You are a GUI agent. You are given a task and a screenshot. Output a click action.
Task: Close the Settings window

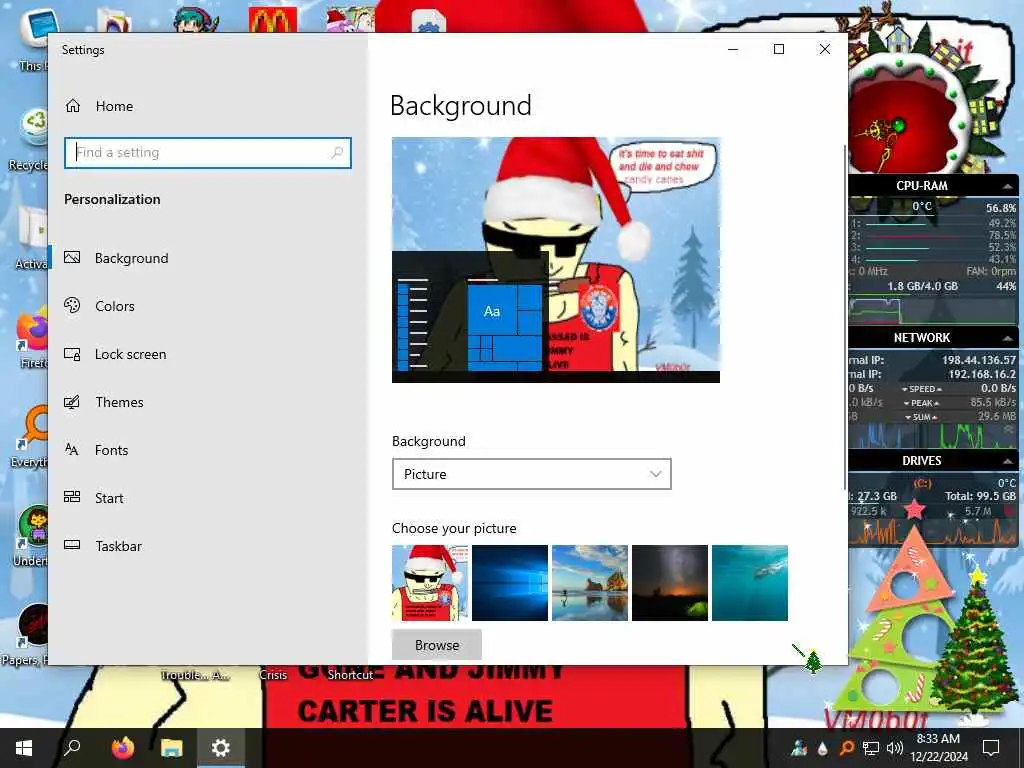click(825, 49)
